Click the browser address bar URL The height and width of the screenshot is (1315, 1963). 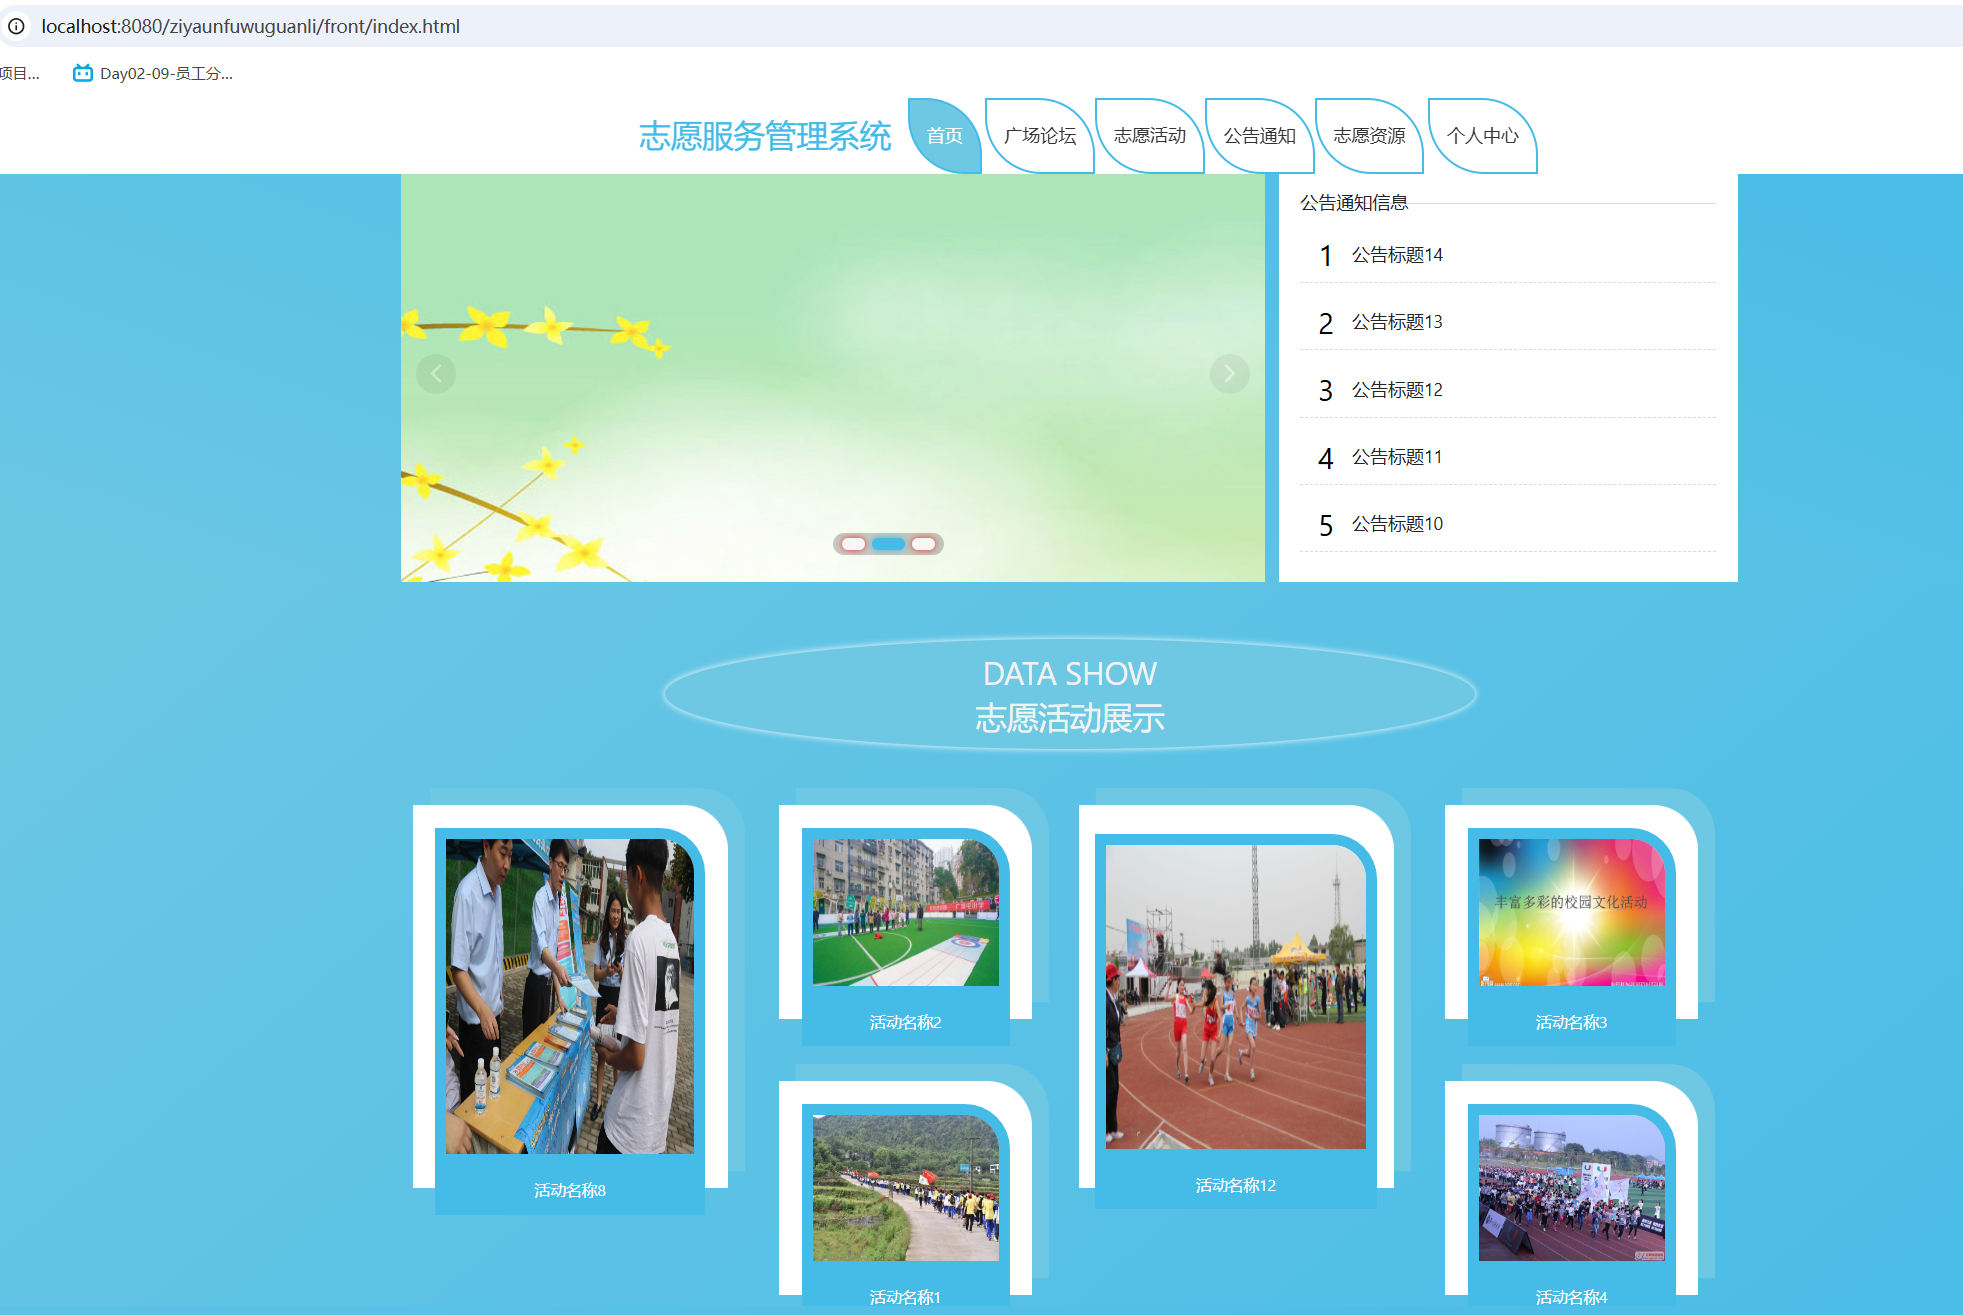click(x=250, y=27)
